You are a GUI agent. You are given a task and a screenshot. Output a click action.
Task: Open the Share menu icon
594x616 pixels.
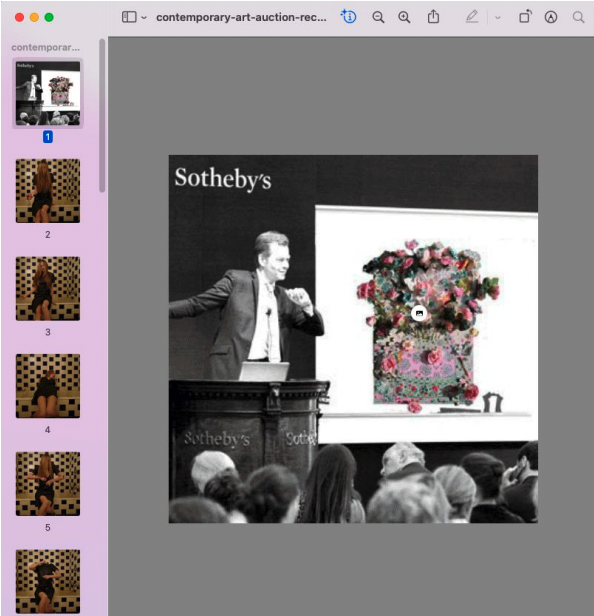(433, 17)
